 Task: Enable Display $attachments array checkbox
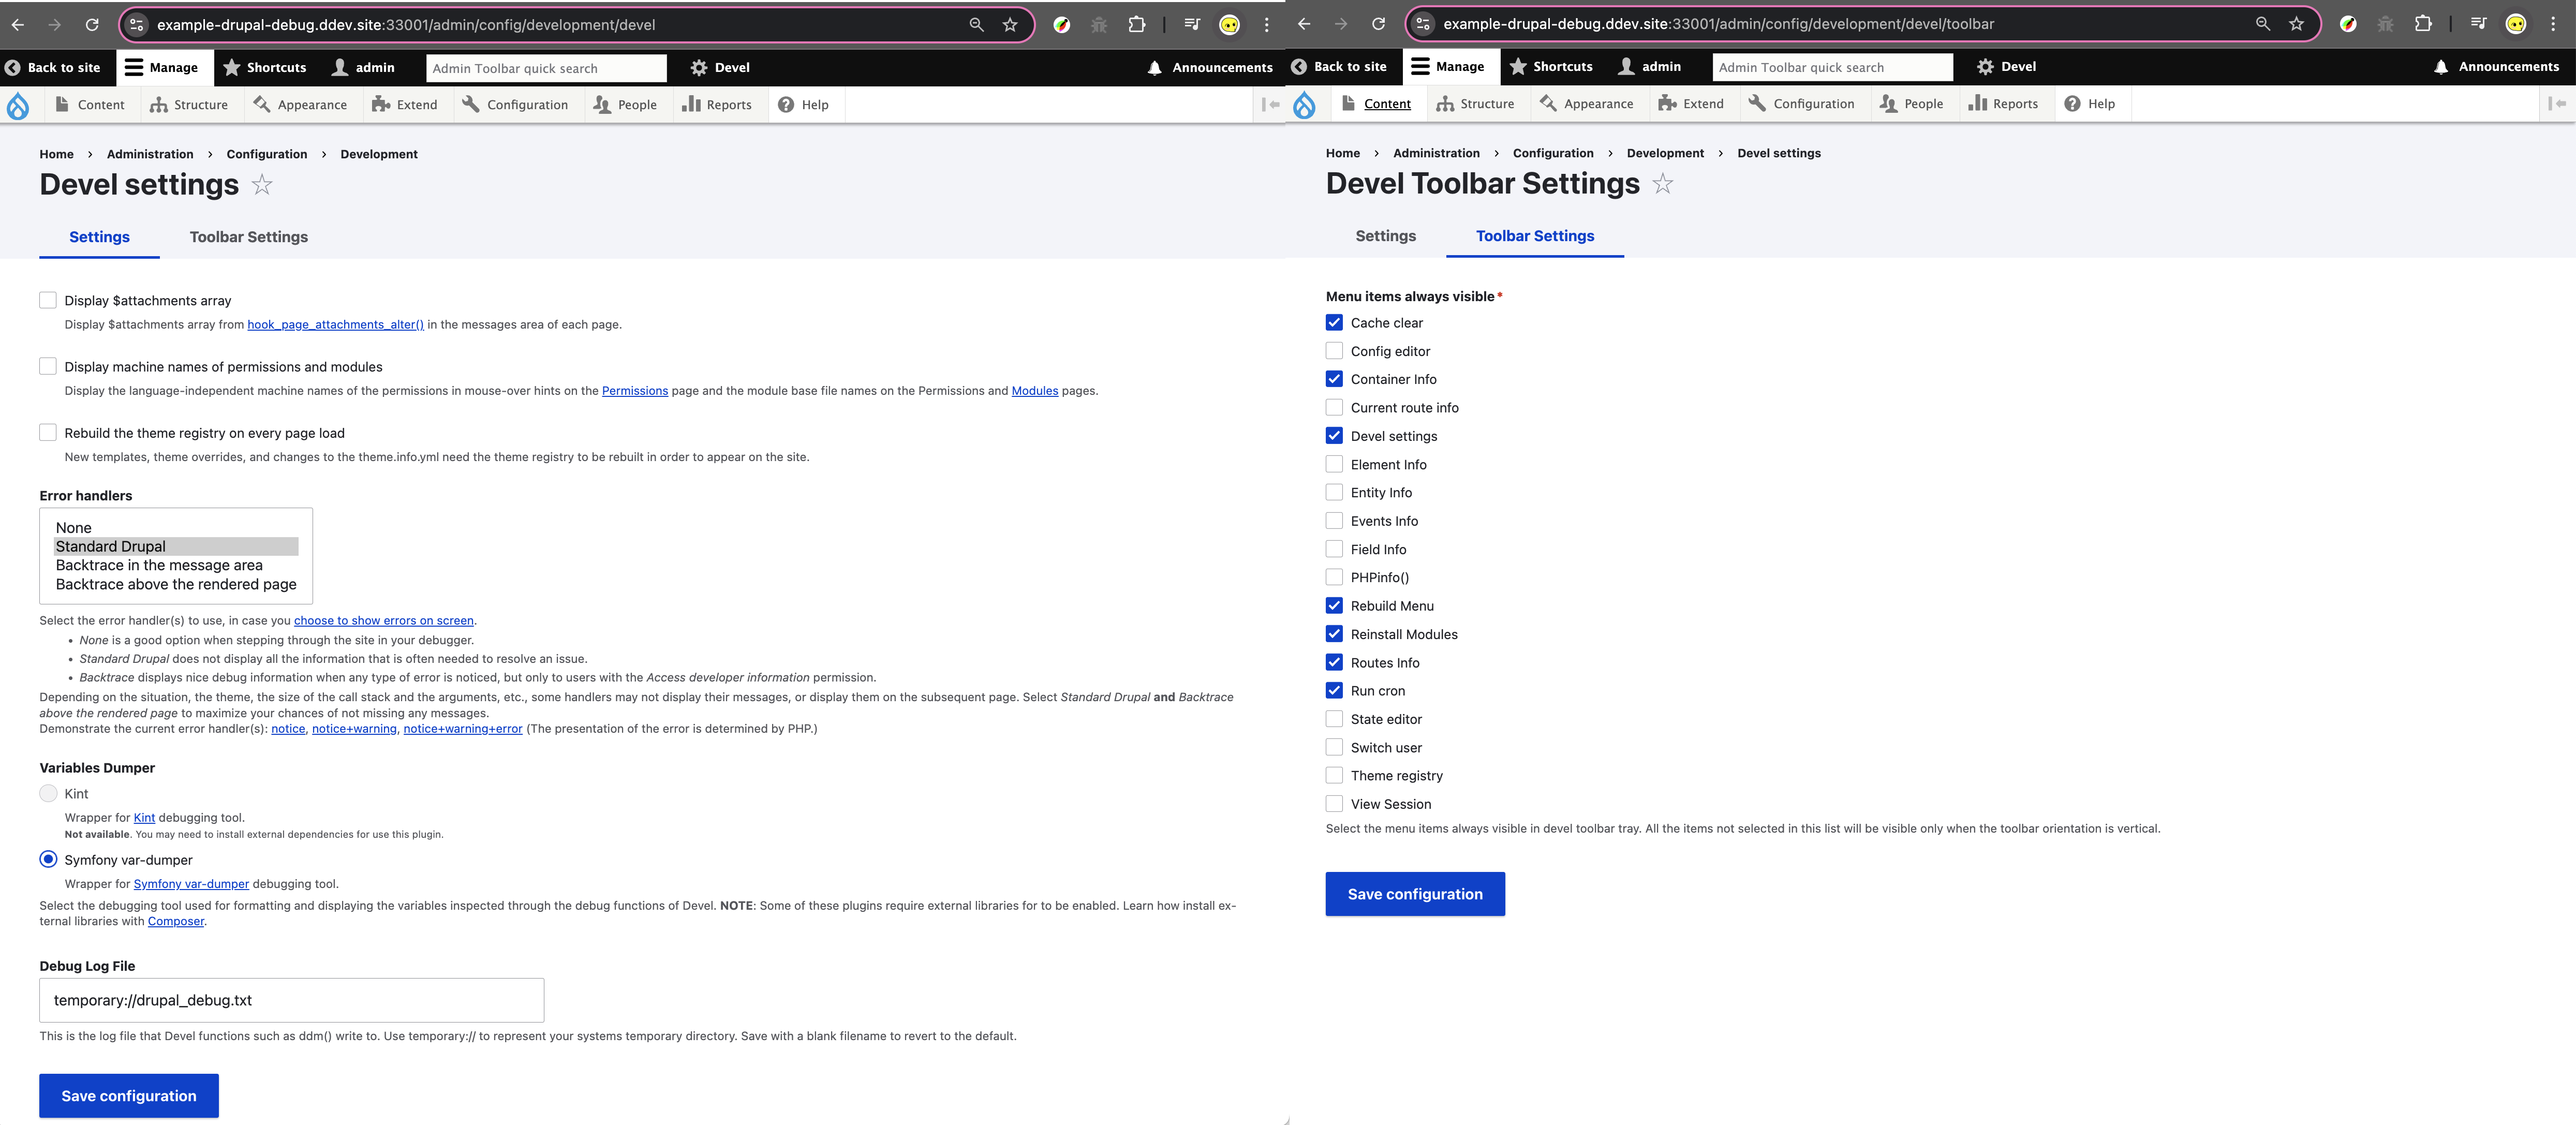tap(48, 300)
